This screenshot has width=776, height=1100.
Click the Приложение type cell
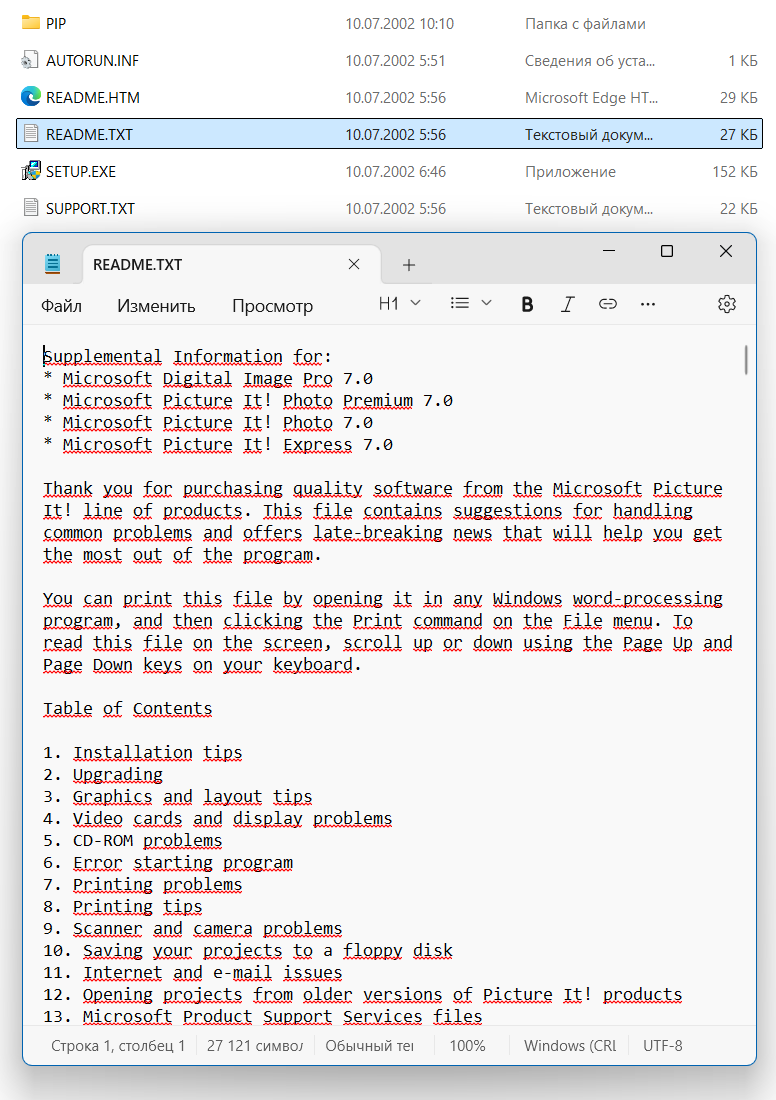[570, 172]
